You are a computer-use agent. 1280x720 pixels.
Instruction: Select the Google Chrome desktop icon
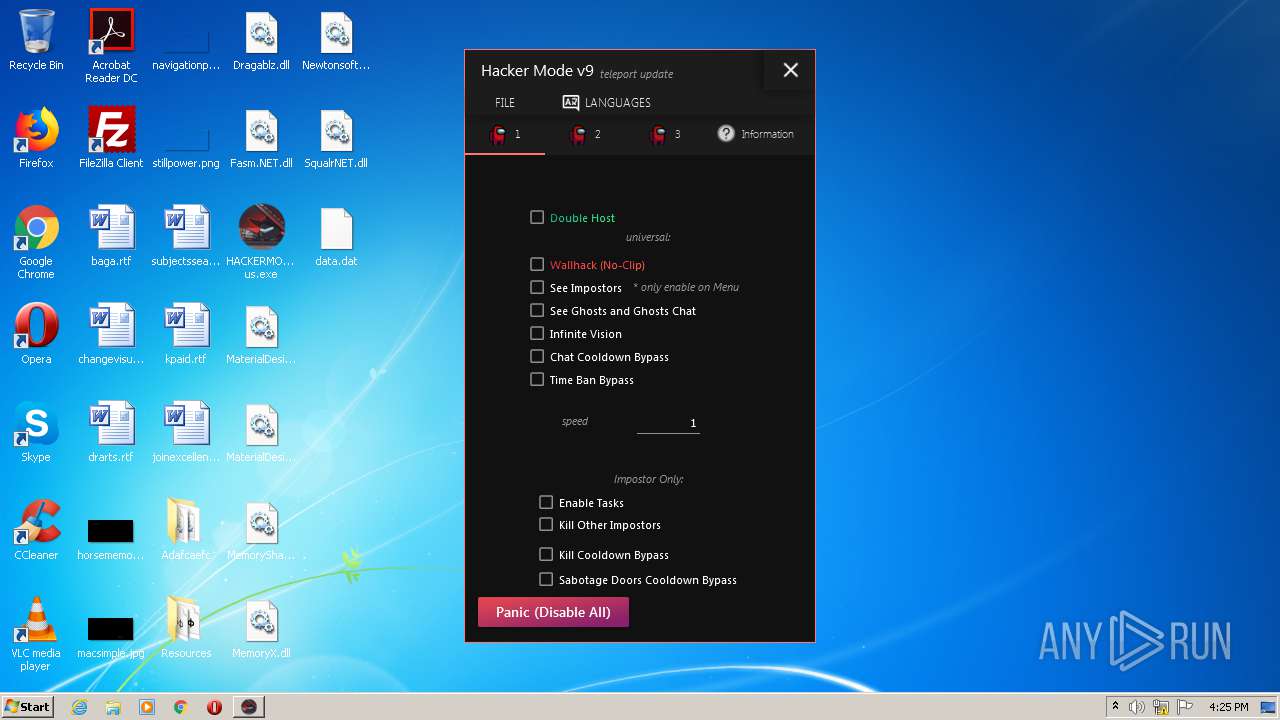click(x=36, y=242)
